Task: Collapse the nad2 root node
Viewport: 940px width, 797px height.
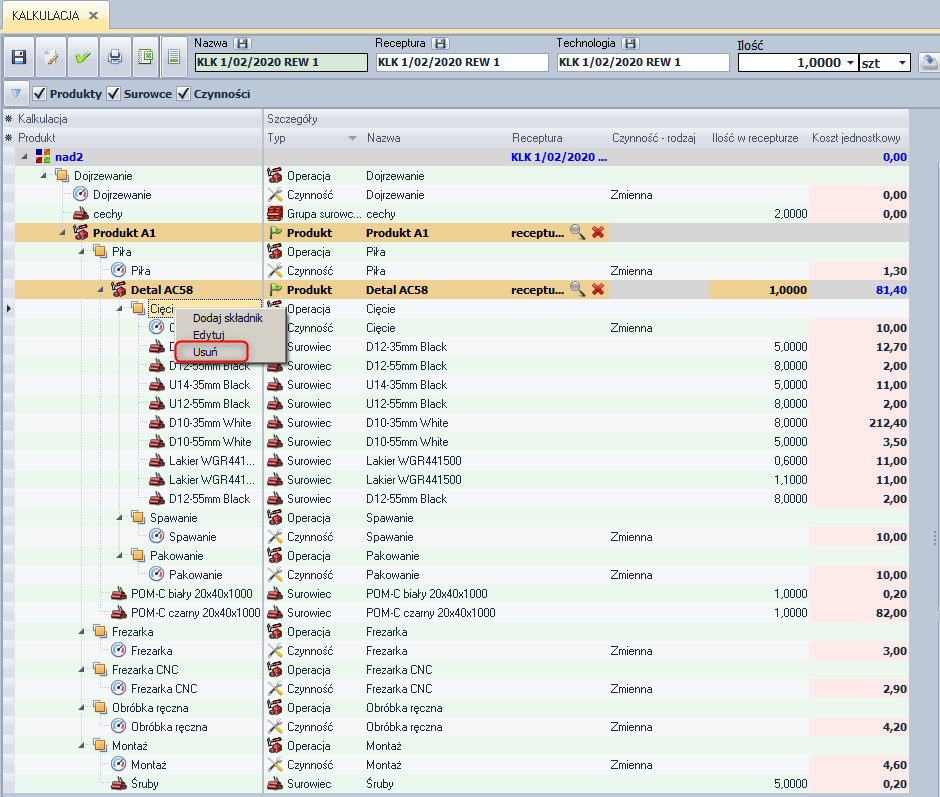Action: [x=25, y=157]
